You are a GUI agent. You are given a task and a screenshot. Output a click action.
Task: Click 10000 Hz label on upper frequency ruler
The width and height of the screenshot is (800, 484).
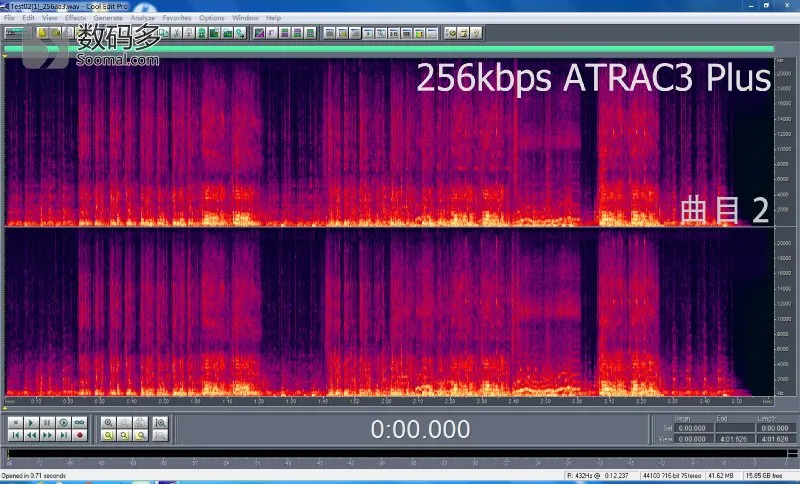(x=784, y=149)
